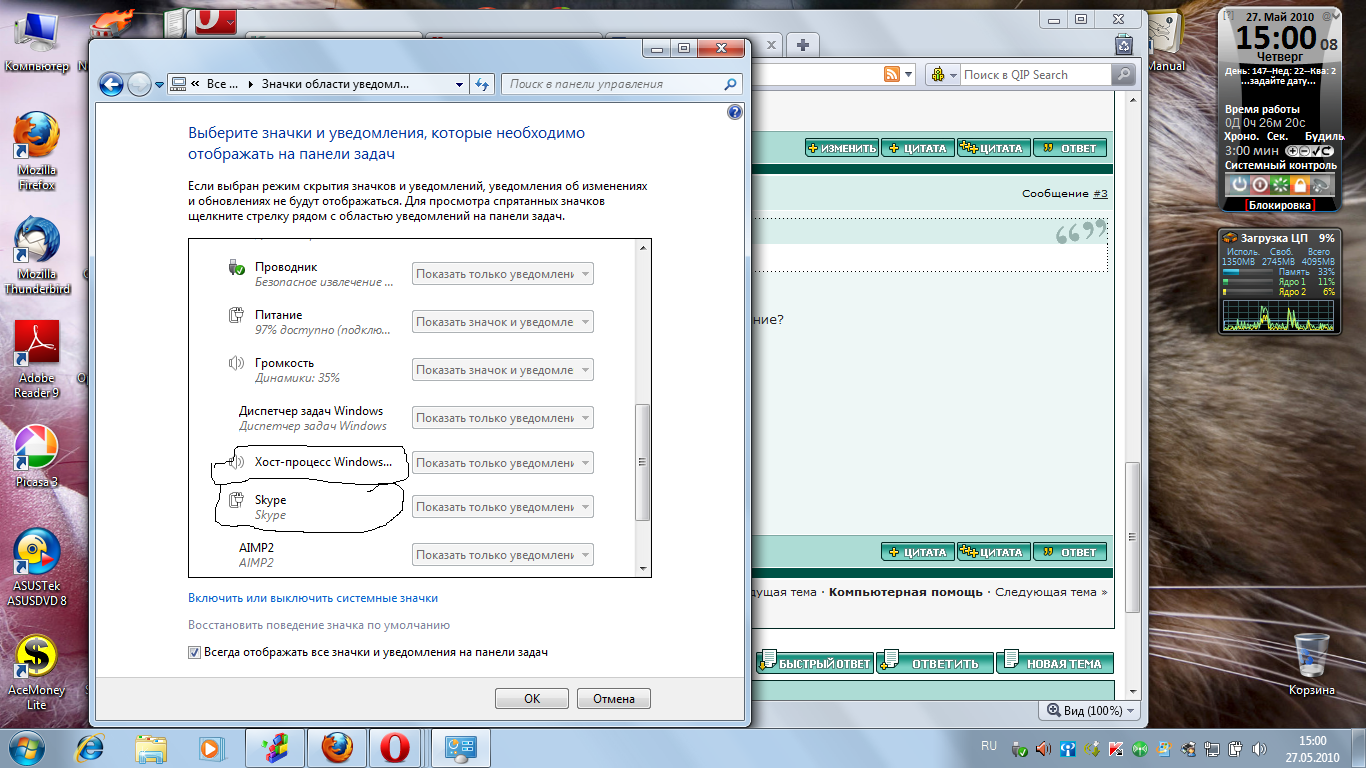Click the orange RSS feed icon in Opera
This screenshot has width=1366, height=768.
[891, 75]
